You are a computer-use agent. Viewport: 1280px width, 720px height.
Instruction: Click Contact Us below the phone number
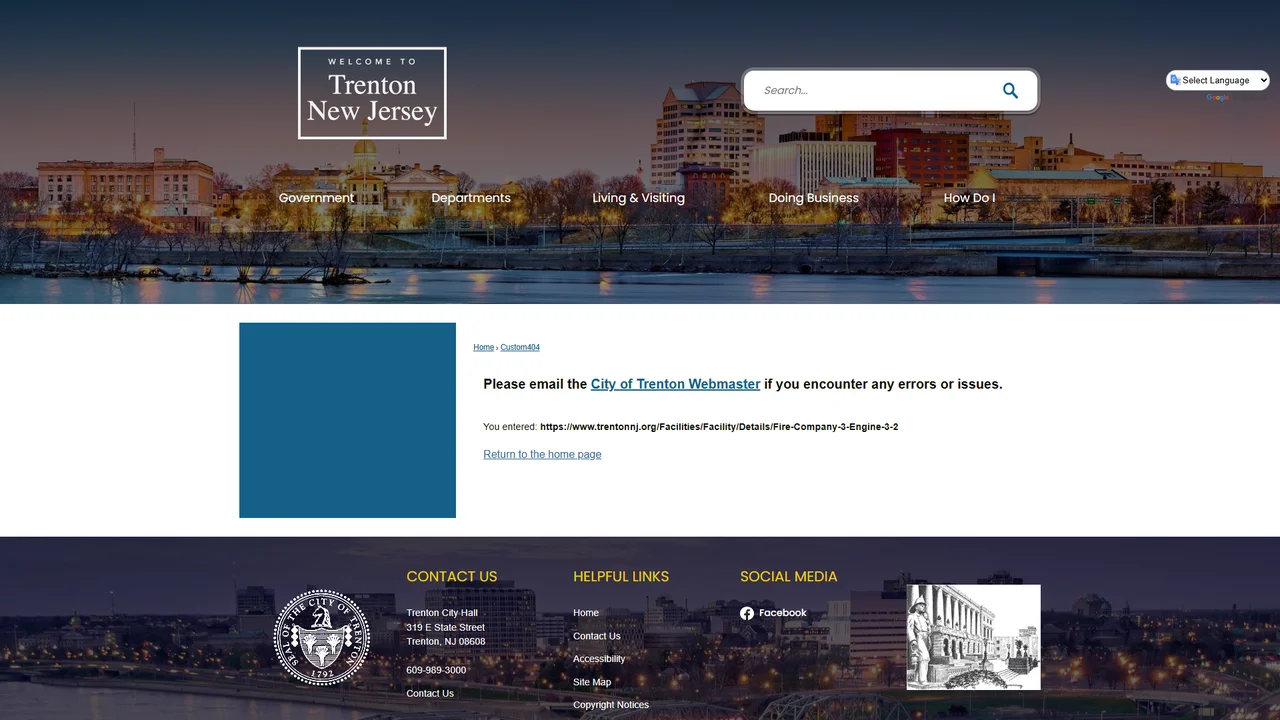pyautogui.click(x=430, y=693)
